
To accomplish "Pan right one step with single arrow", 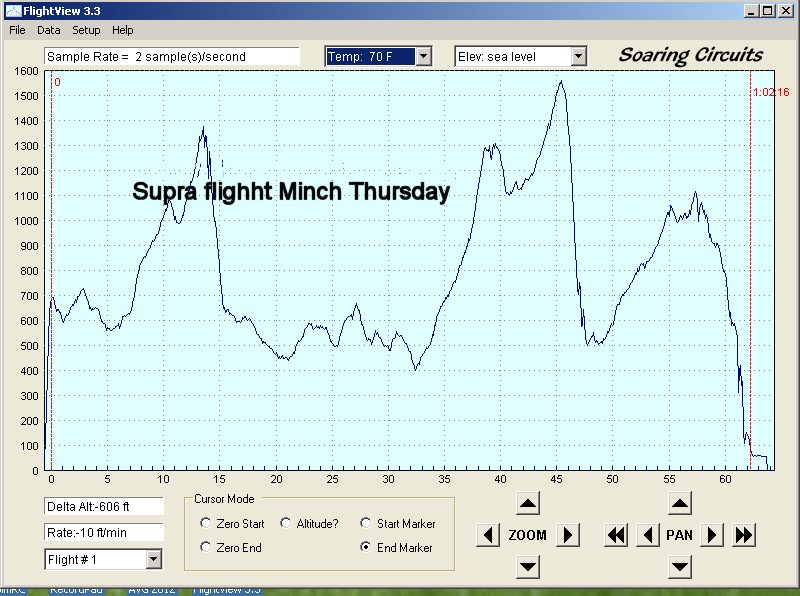I will click(x=712, y=535).
